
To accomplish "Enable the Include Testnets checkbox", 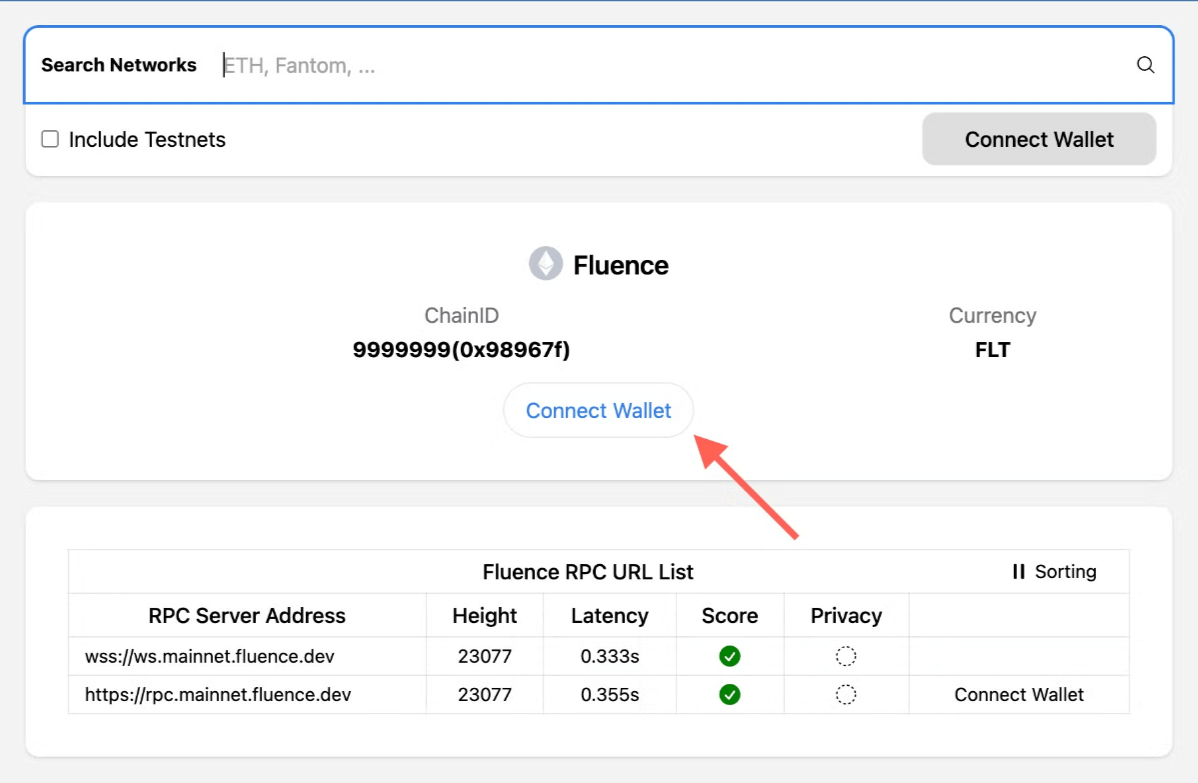I will tap(50, 138).
